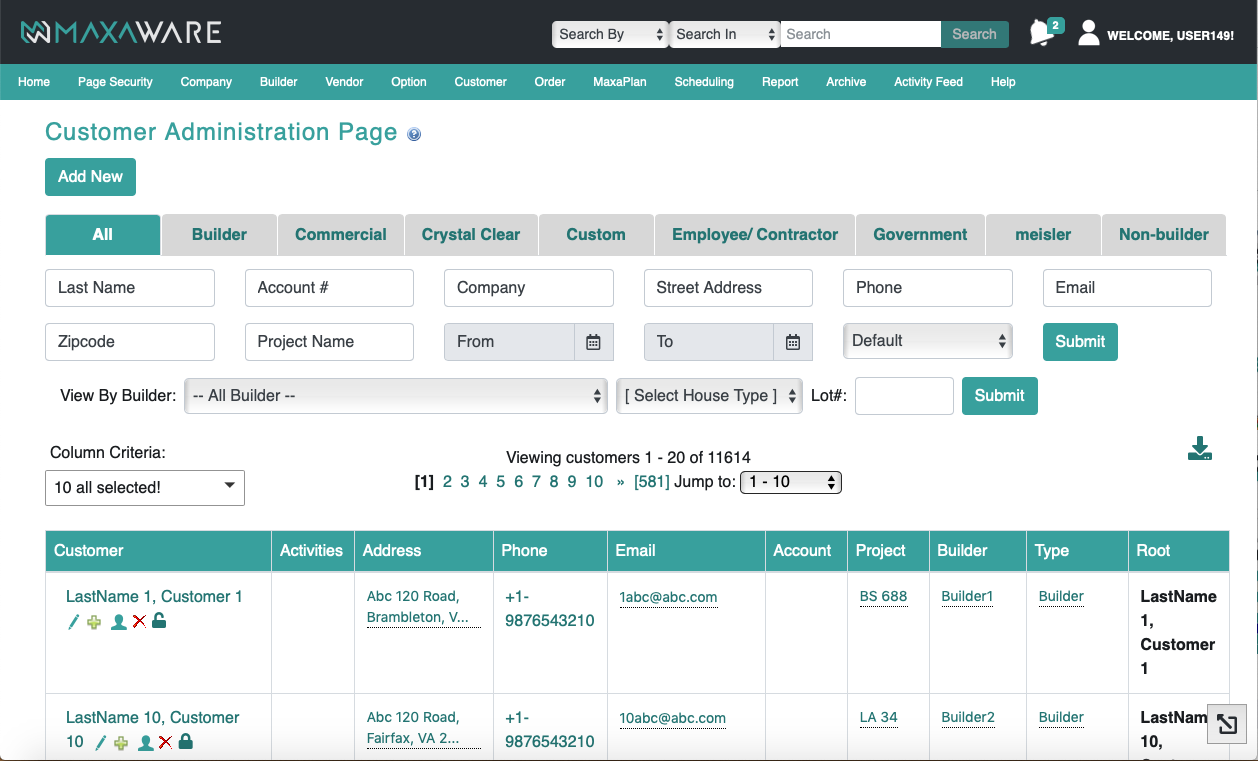Open the Activity Feed menu
This screenshot has height=761, width=1258.
[x=928, y=82]
